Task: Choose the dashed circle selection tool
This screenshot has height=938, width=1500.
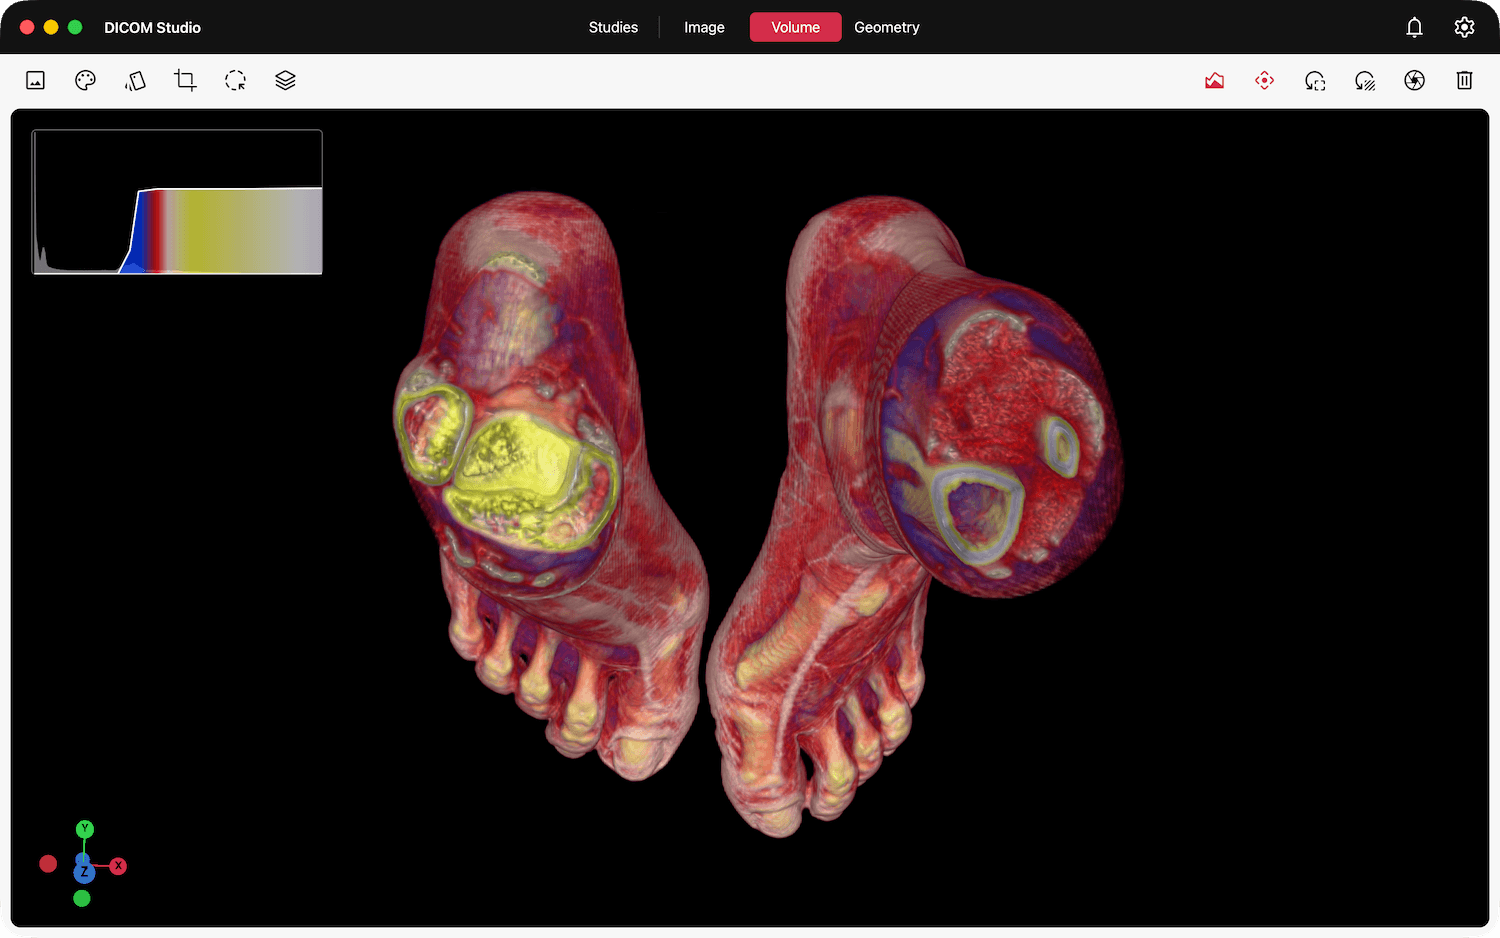Action: [x=235, y=81]
